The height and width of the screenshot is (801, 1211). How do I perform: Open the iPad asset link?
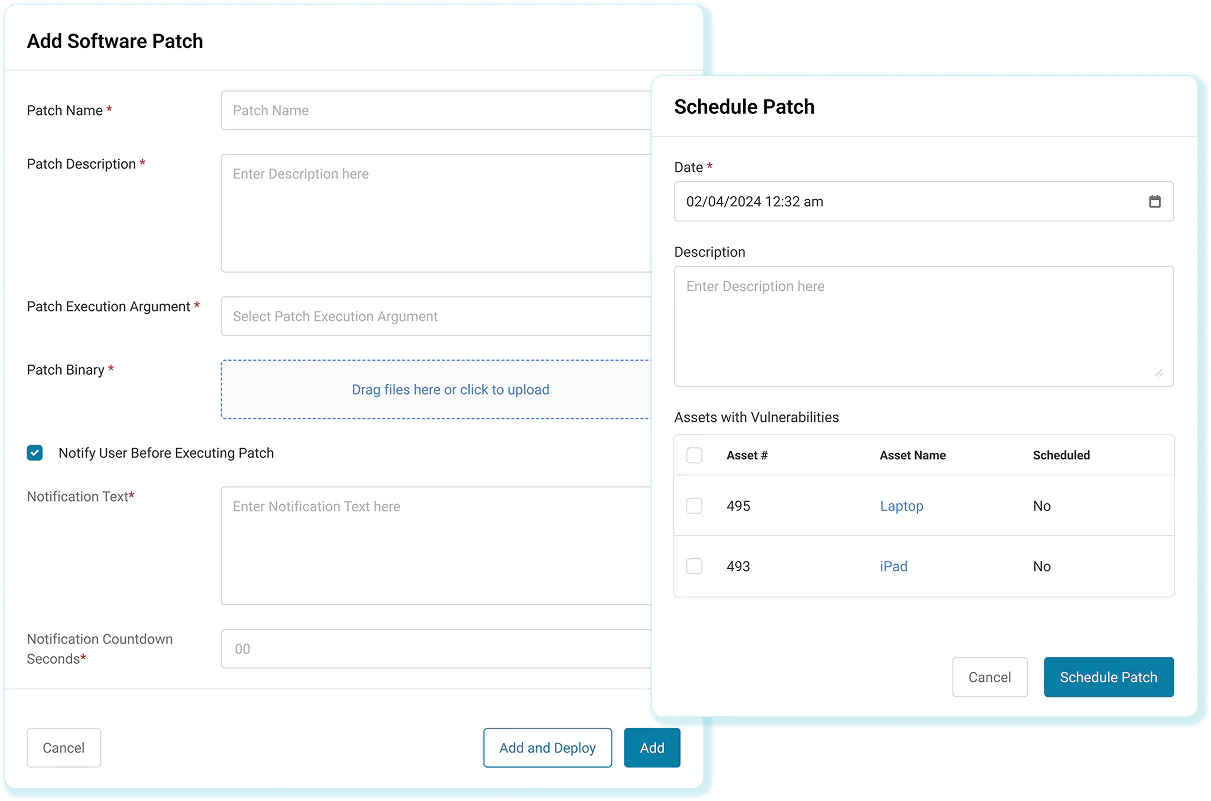click(x=893, y=566)
